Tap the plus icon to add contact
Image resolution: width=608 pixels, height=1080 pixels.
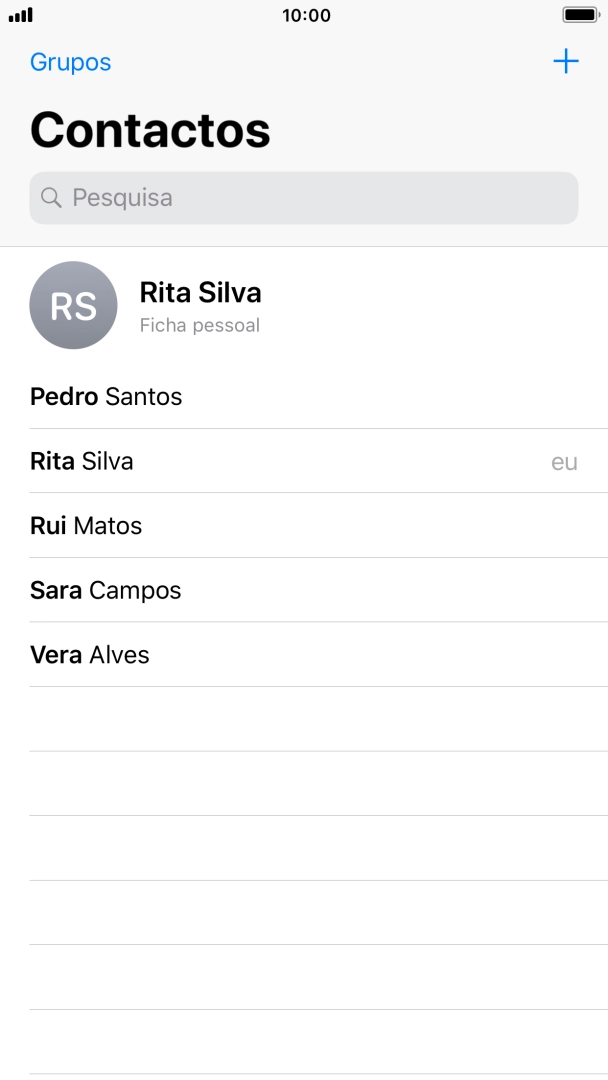[566, 61]
